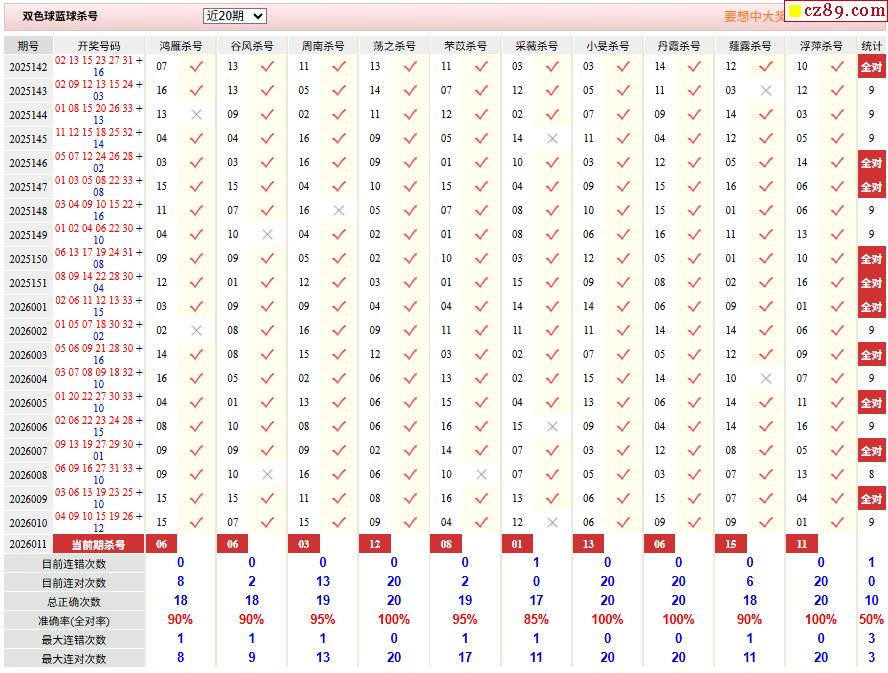Click red number 12 under 荡之杀号 current picks
888x673 pixels.
pyautogui.click(x=375, y=544)
